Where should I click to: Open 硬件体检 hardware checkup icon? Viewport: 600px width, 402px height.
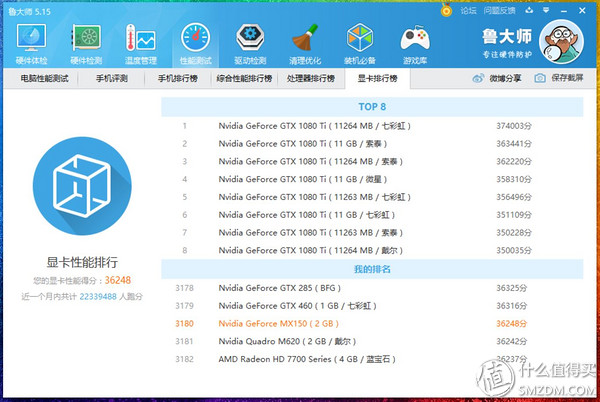31,44
